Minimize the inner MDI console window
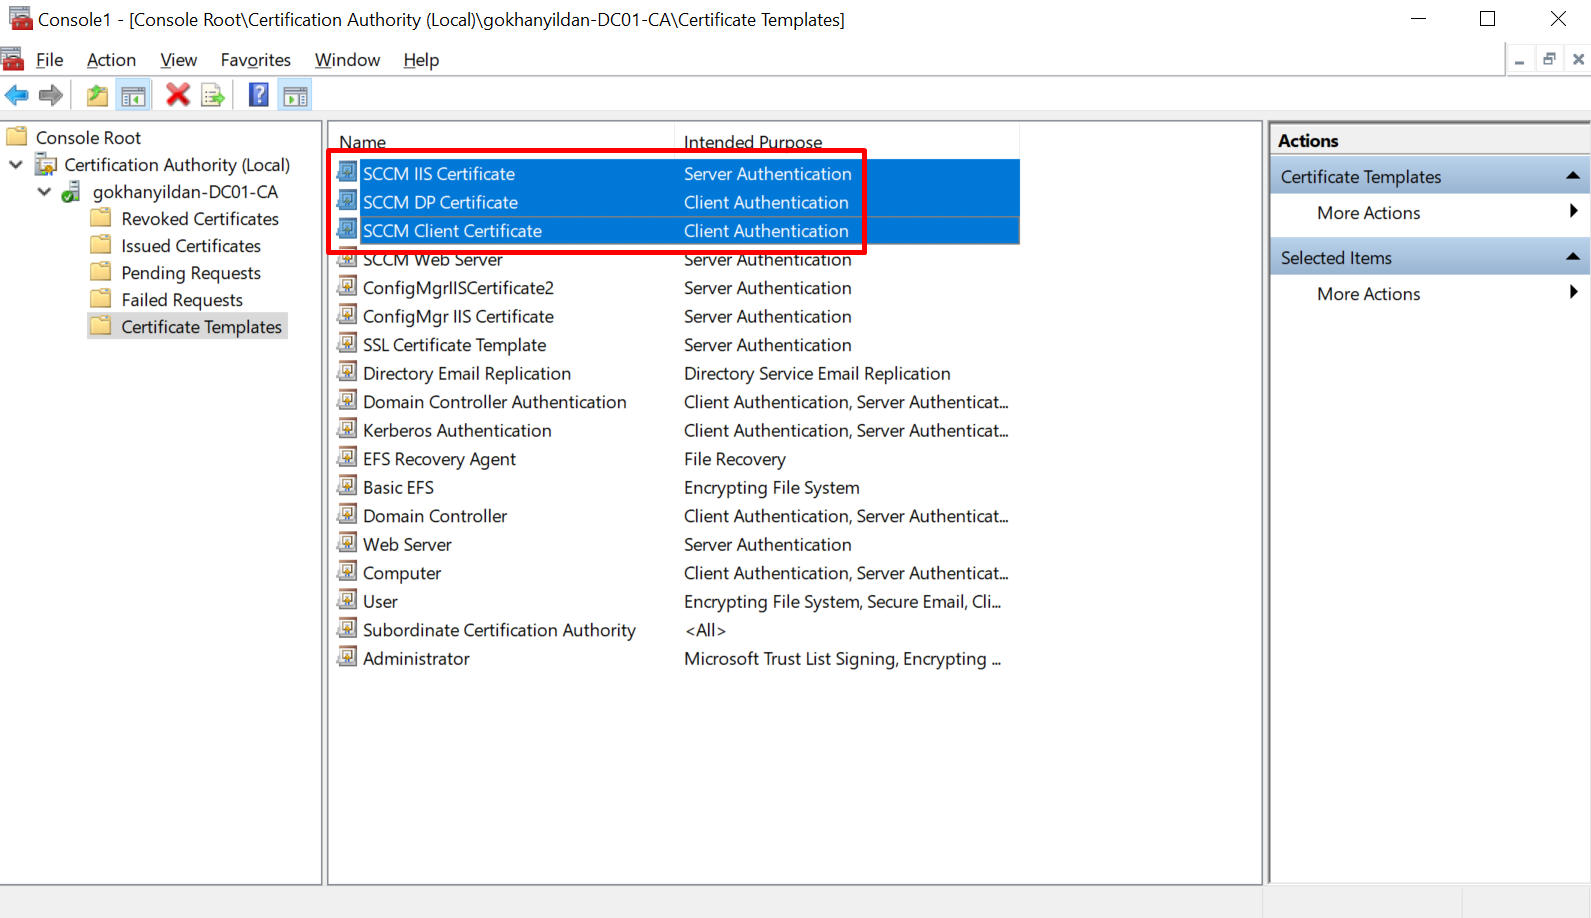This screenshot has width=1591, height=918. tap(1519, 60)
